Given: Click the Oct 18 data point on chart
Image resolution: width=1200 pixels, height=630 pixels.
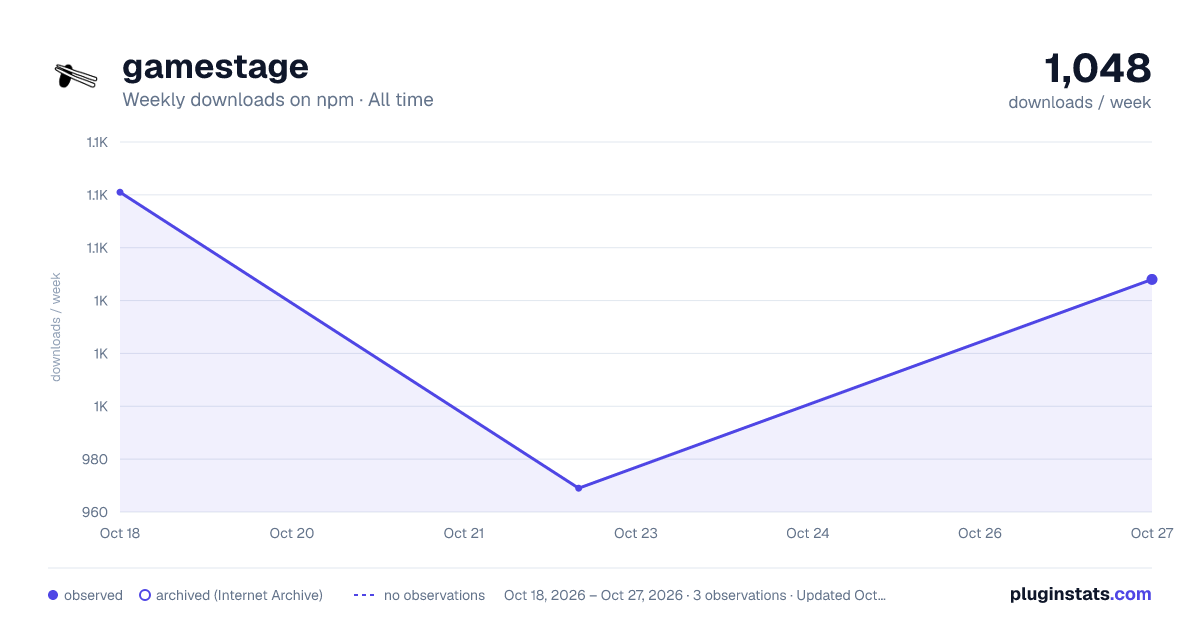Looking at the screenshot, I should (120, 192).
